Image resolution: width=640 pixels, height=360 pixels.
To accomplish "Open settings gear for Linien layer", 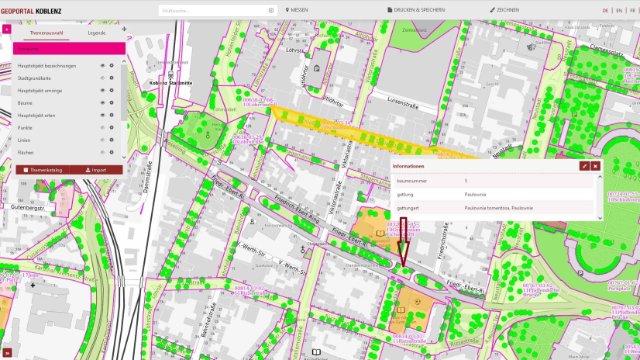I will pos(111,140).
